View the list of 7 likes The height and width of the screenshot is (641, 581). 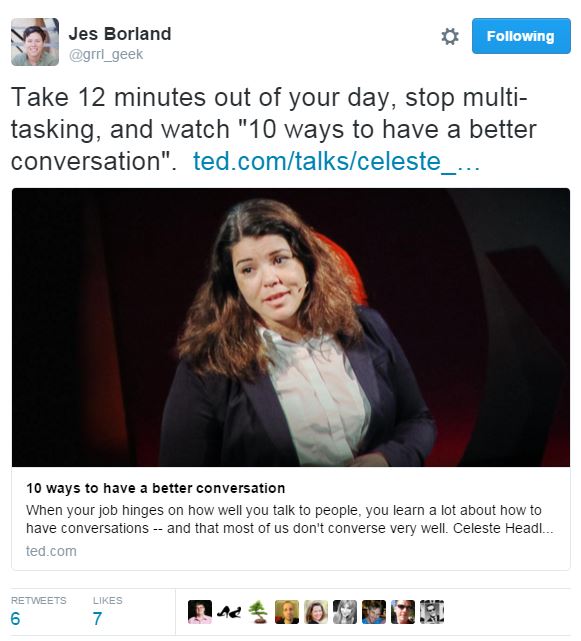(x=108, y=611)
